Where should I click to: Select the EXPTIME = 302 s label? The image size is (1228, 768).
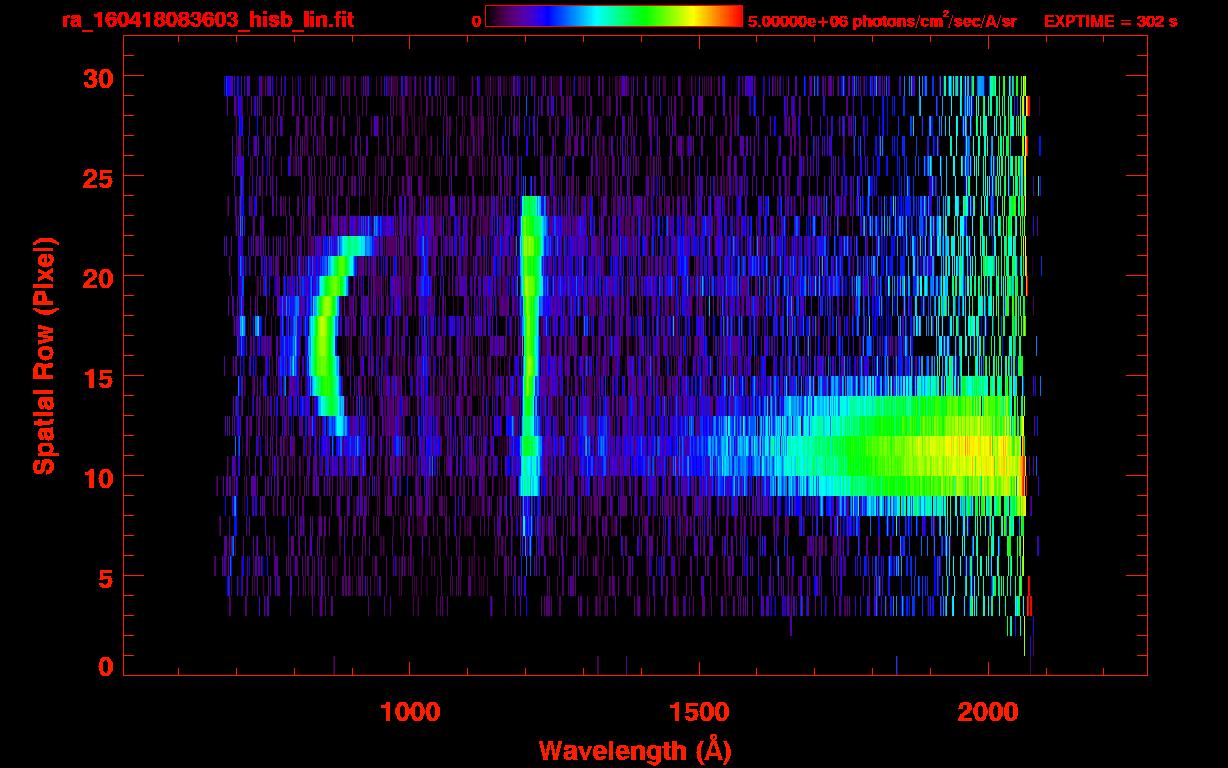[x=1110, y=21]
